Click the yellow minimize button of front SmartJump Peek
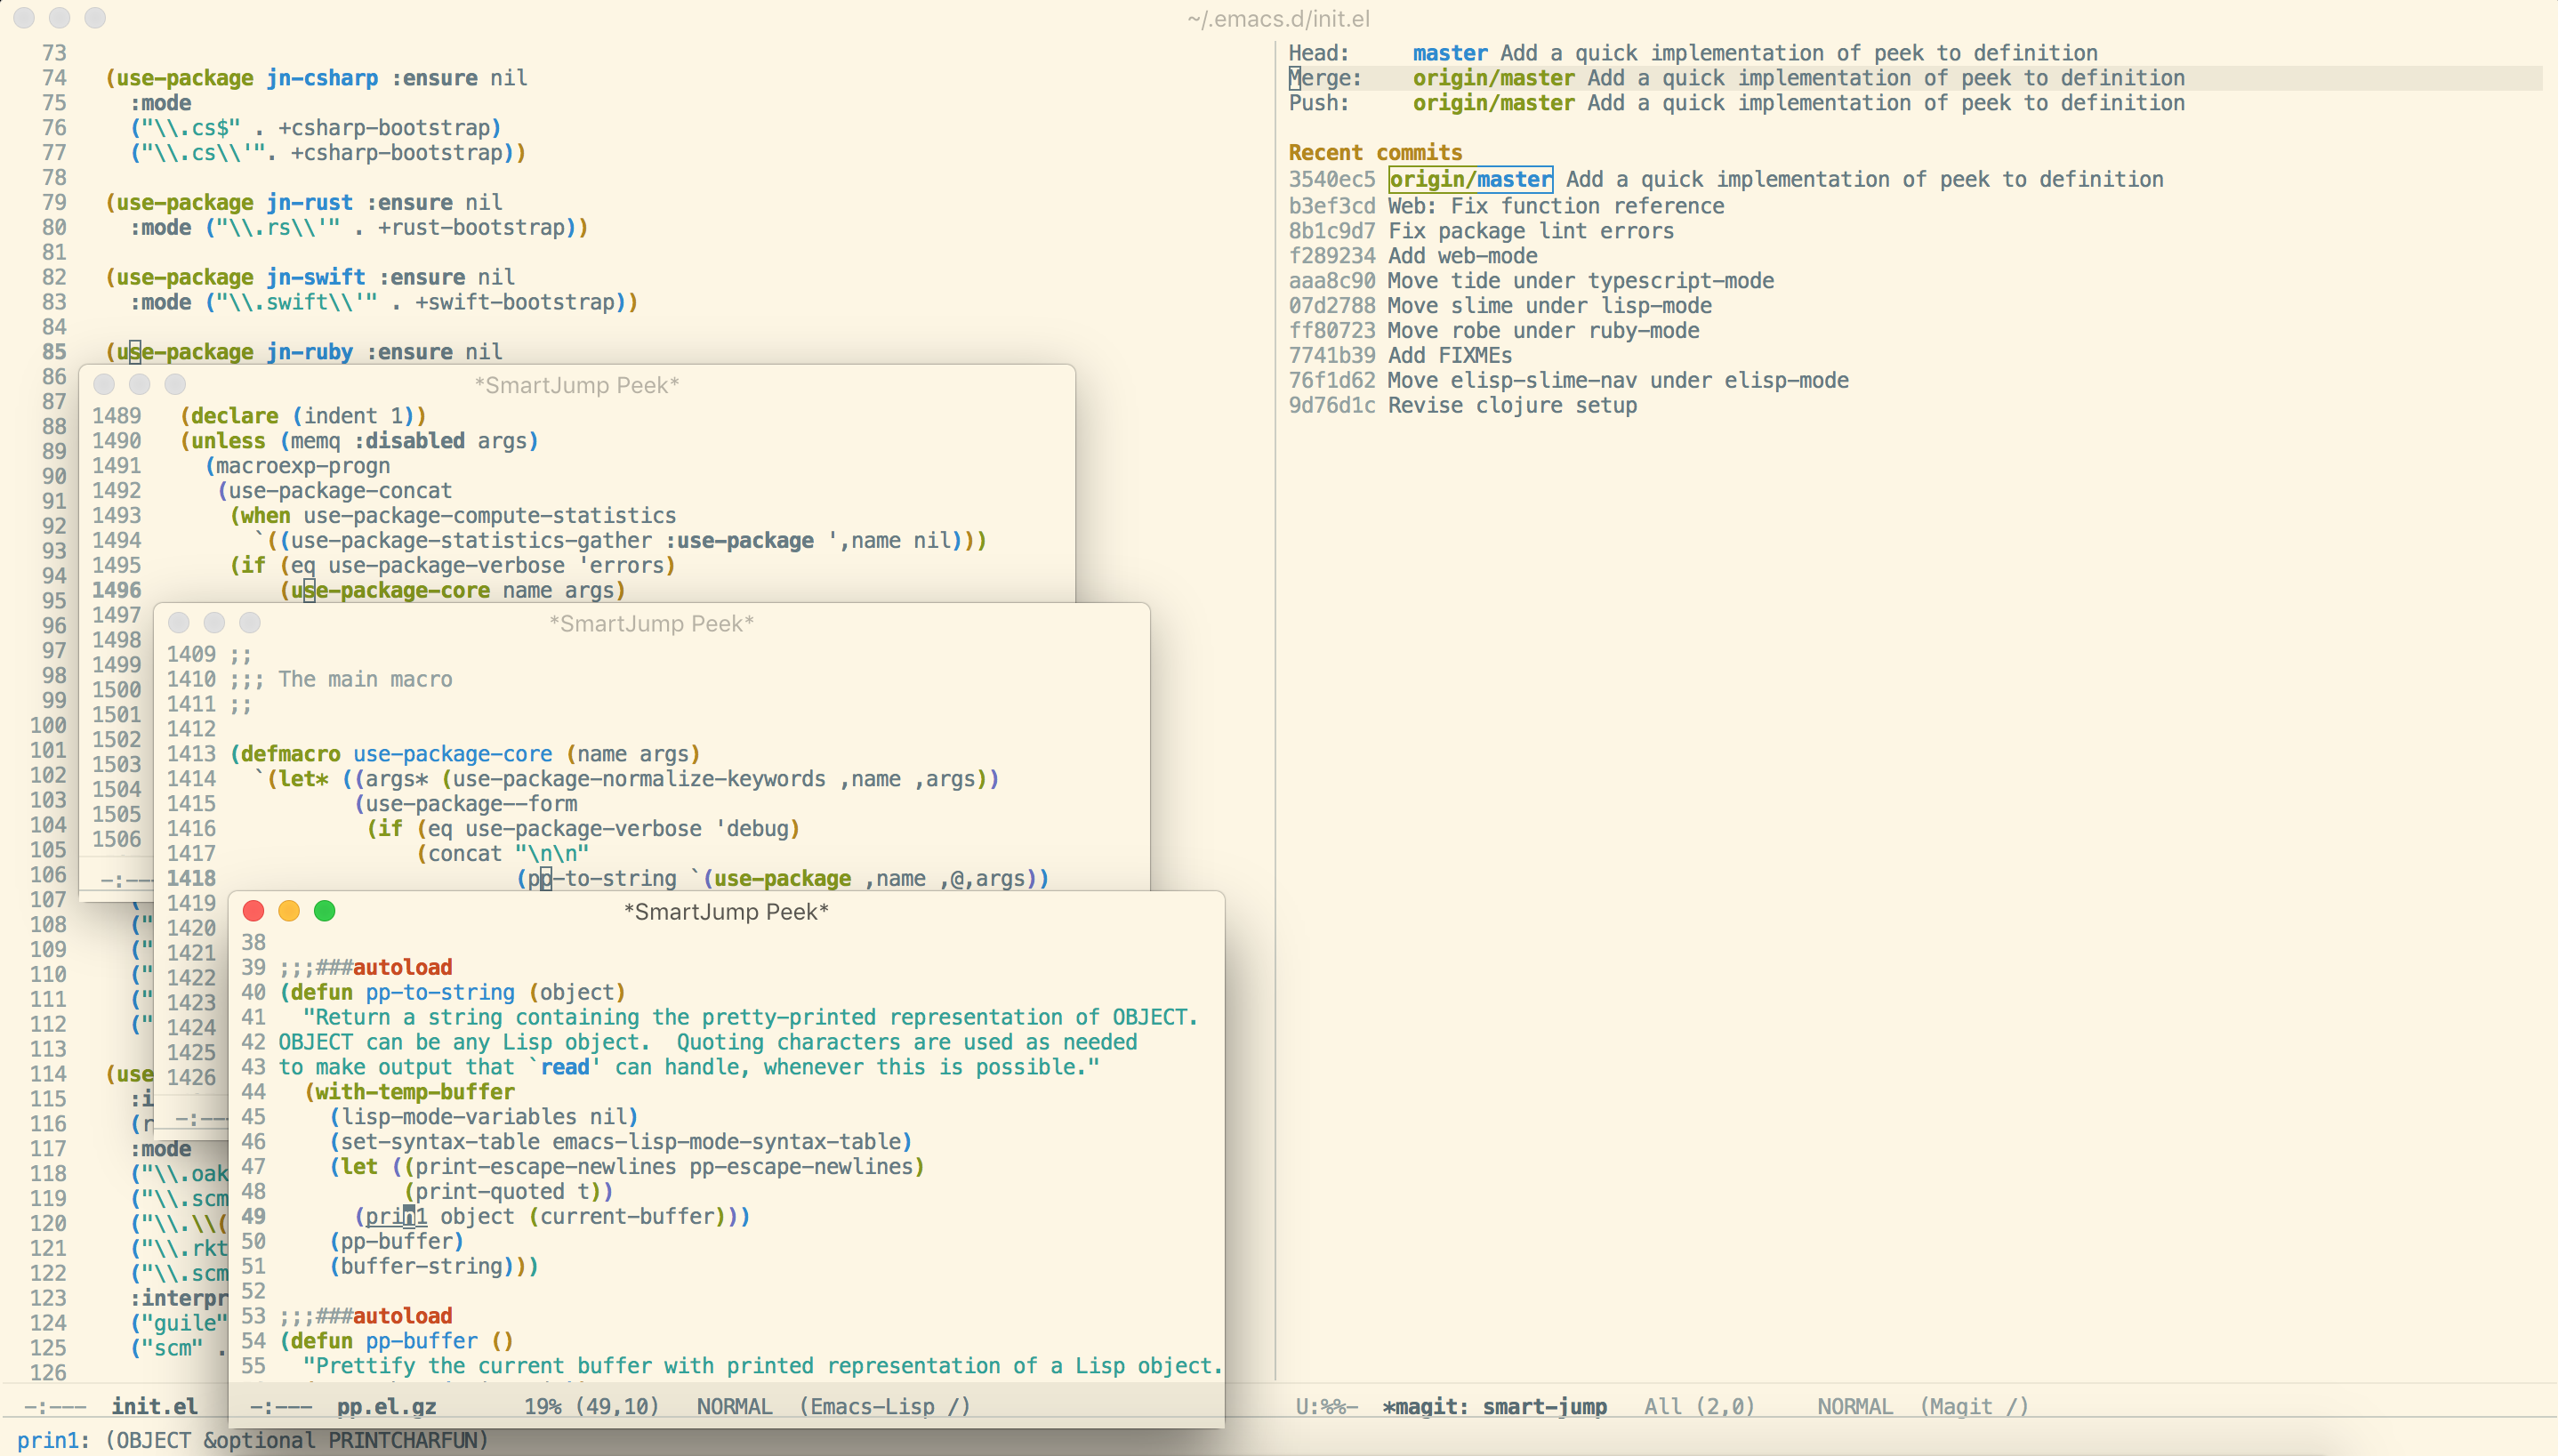 pos(289,911)
